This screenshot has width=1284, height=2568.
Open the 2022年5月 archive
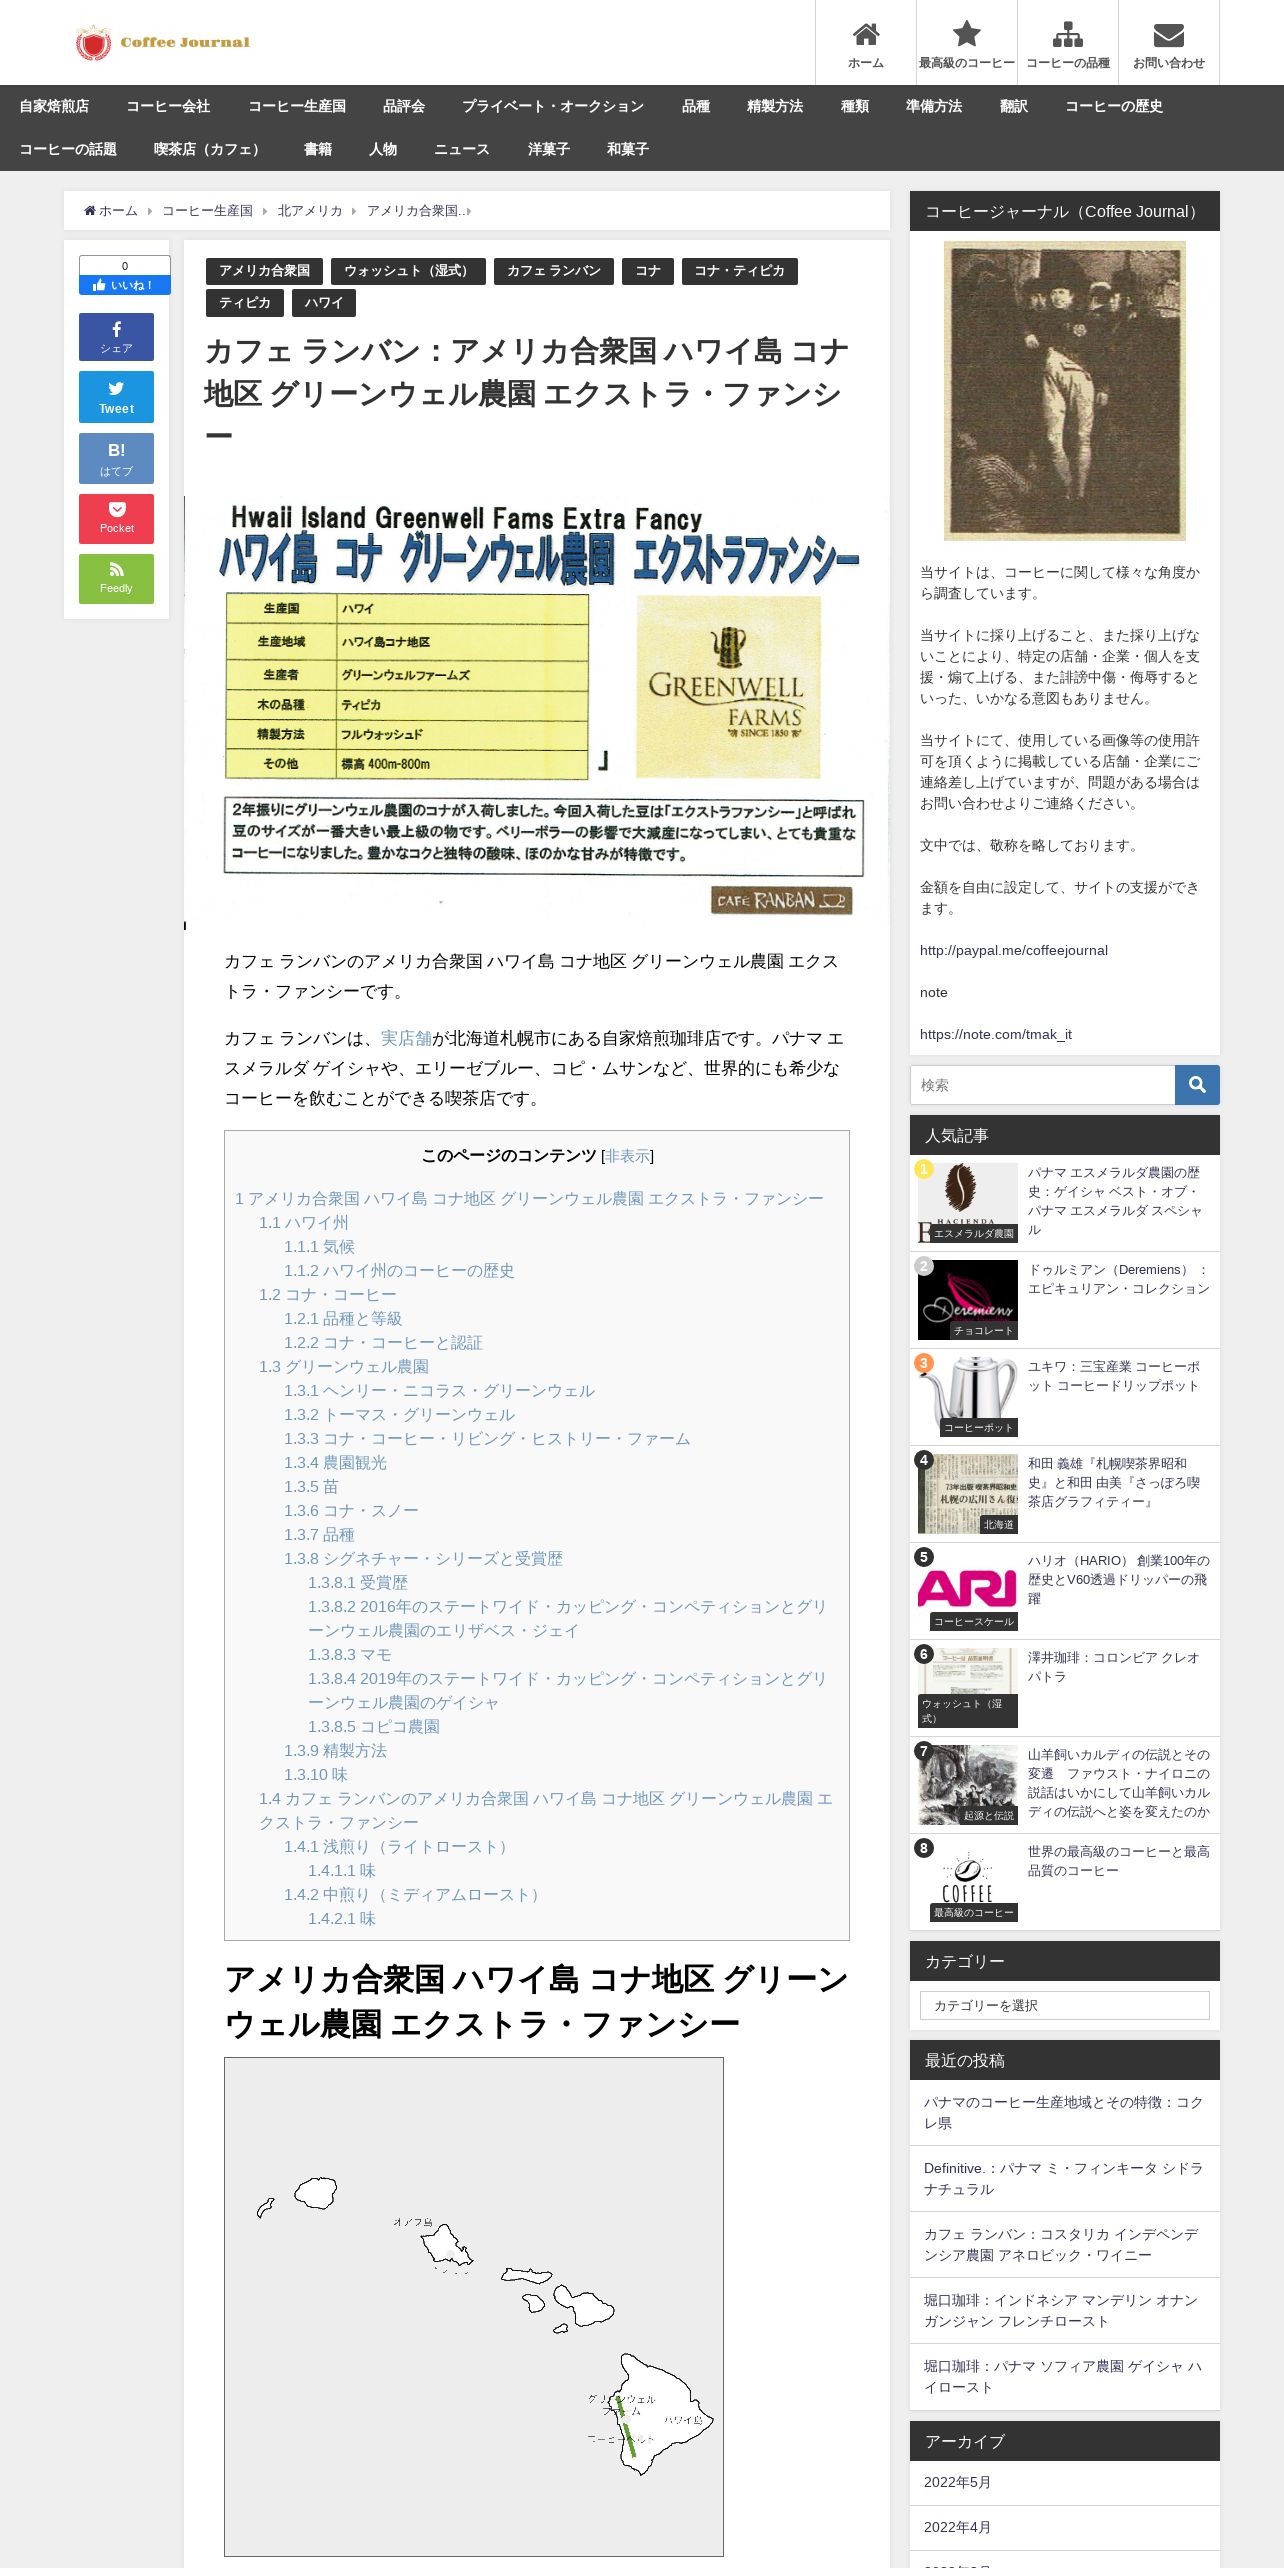point(957,2483)
